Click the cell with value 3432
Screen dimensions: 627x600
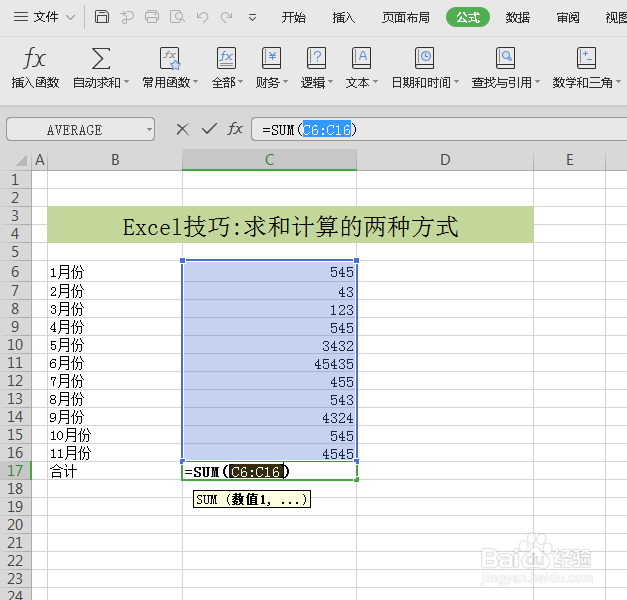pyautogui.click(x=270, y=345)
